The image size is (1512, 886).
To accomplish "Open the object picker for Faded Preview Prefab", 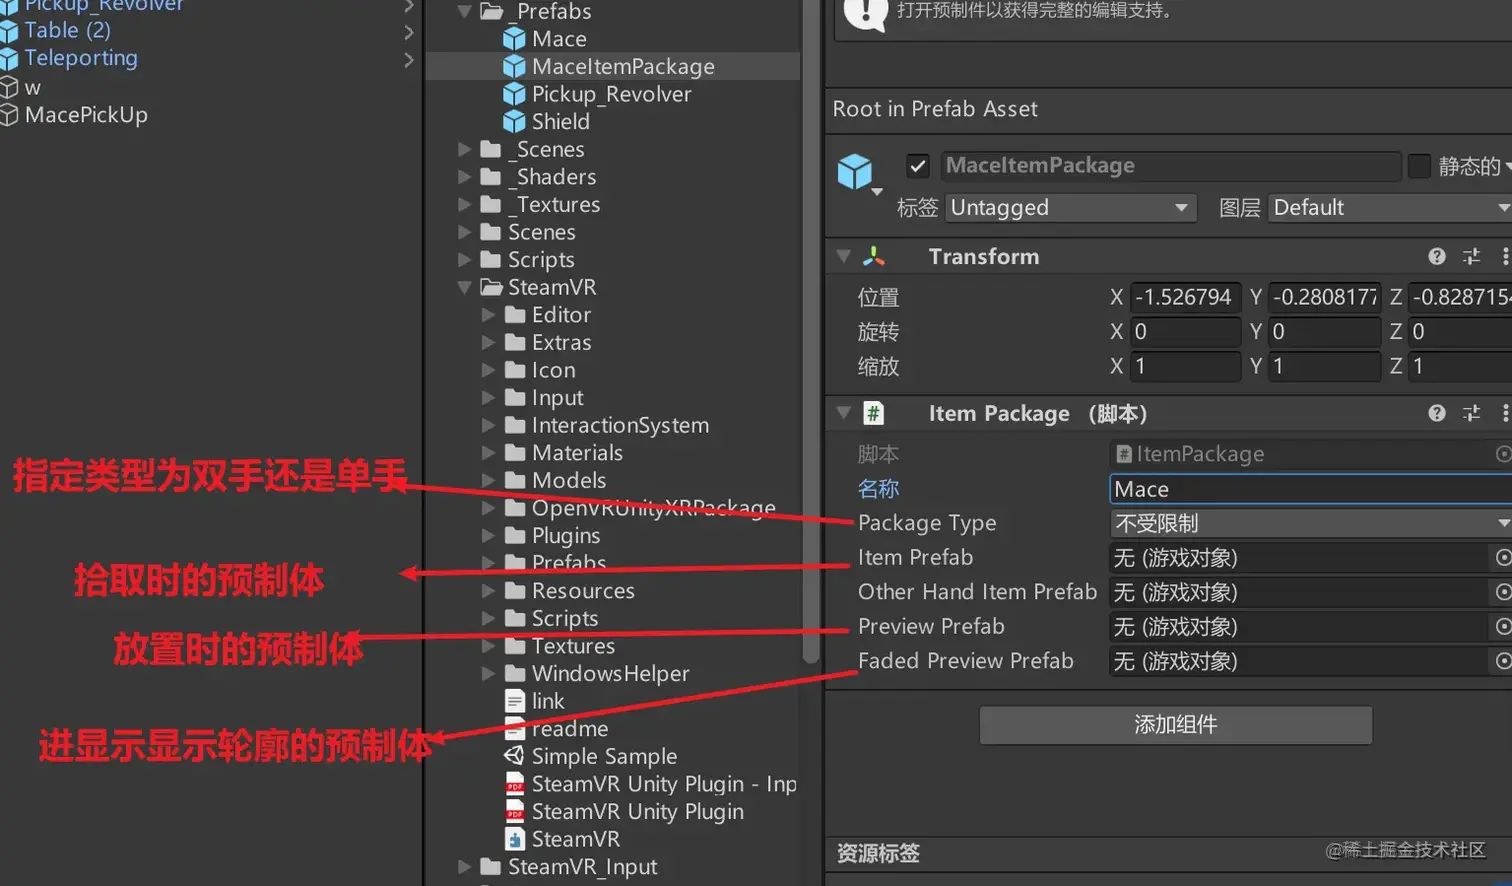I will (x=1503, y=661).
